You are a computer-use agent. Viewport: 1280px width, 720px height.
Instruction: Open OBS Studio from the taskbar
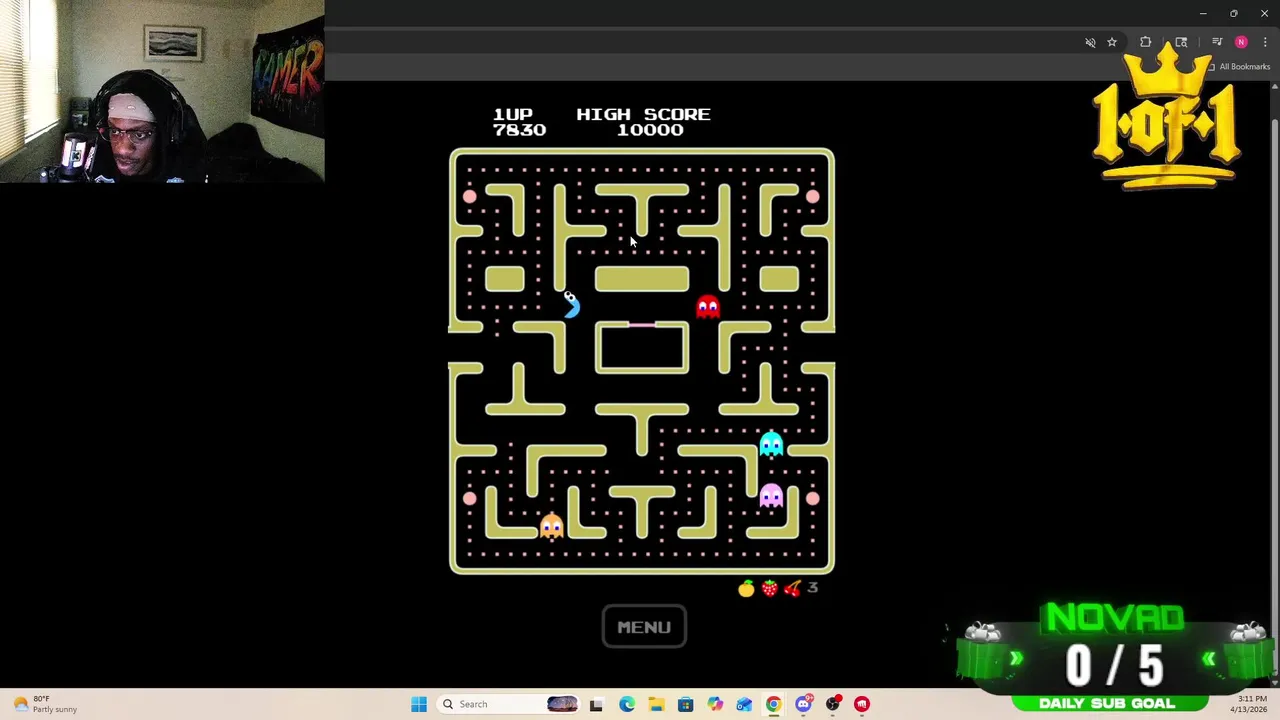tap(832, 704)
